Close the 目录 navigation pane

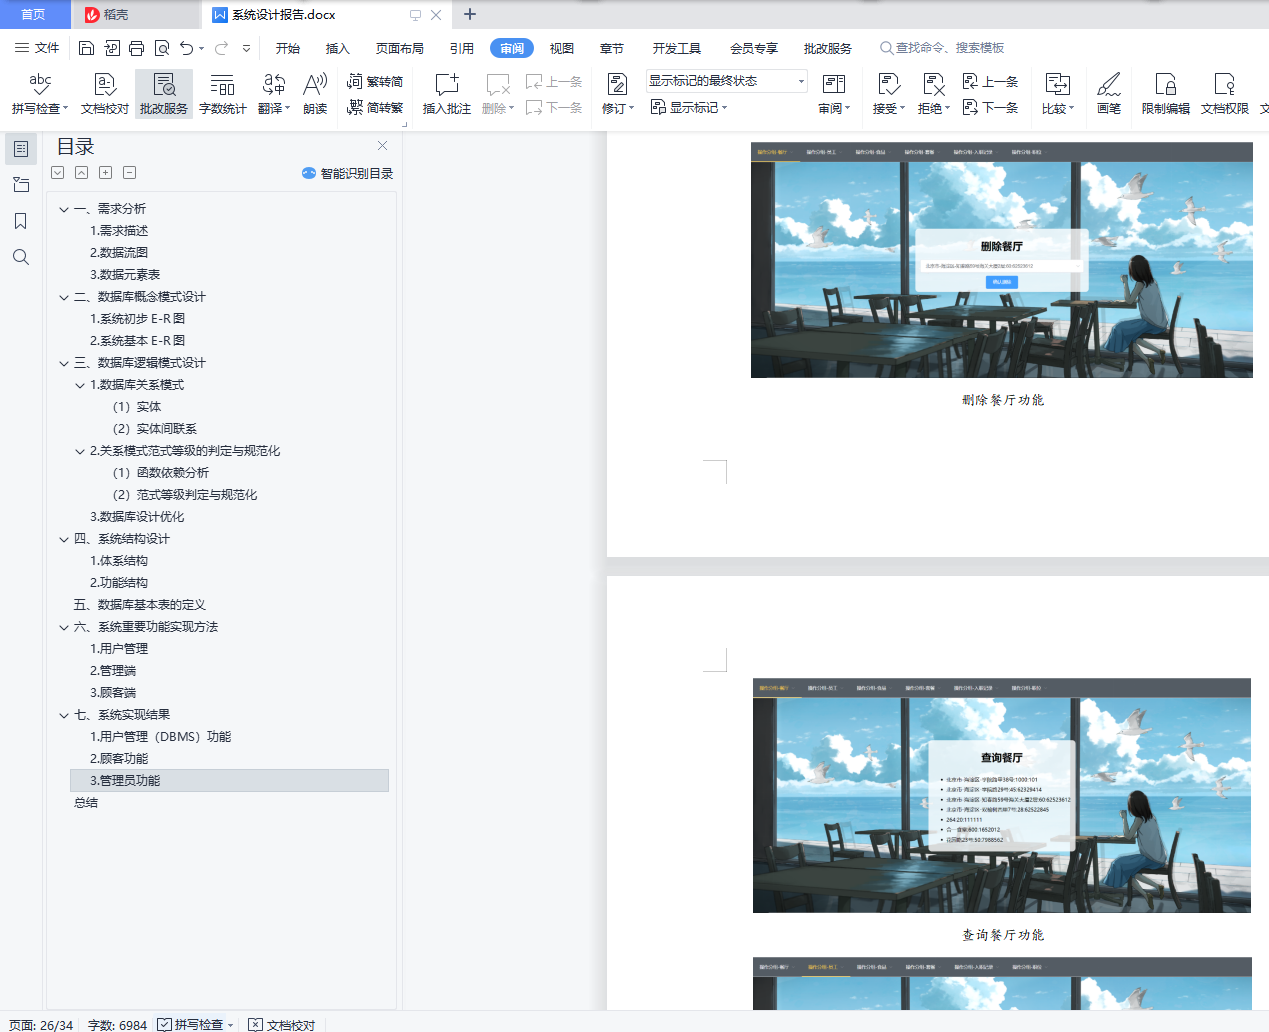coord(382,146)
